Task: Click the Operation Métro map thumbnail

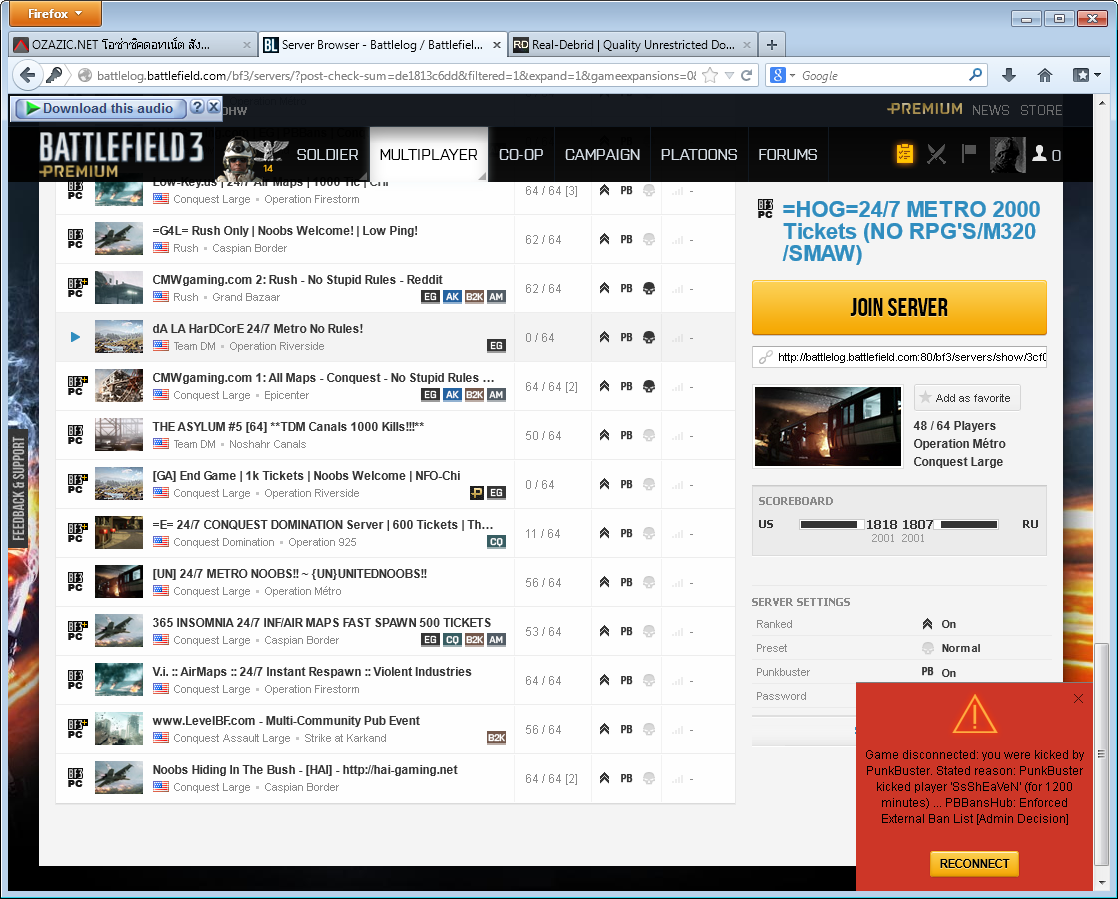Action: coord(828,426)
